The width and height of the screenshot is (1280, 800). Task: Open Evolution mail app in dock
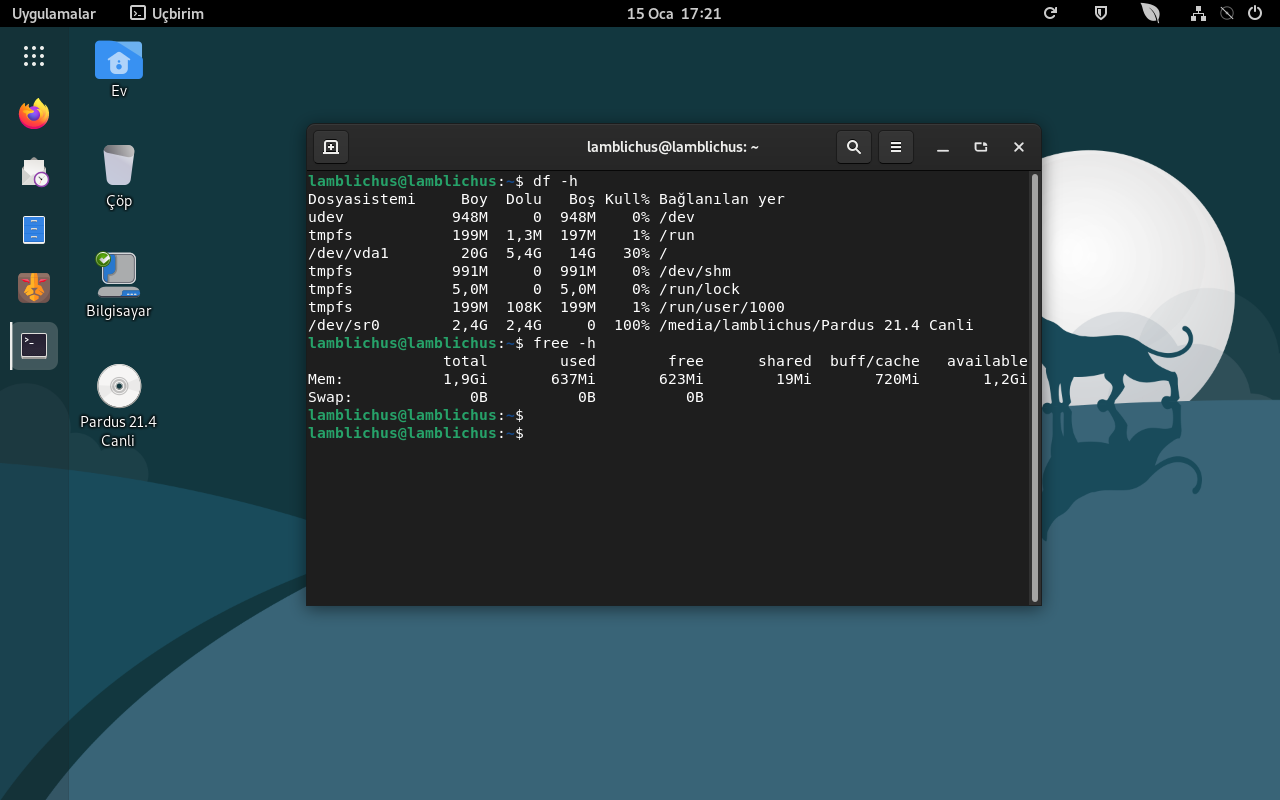34,172
